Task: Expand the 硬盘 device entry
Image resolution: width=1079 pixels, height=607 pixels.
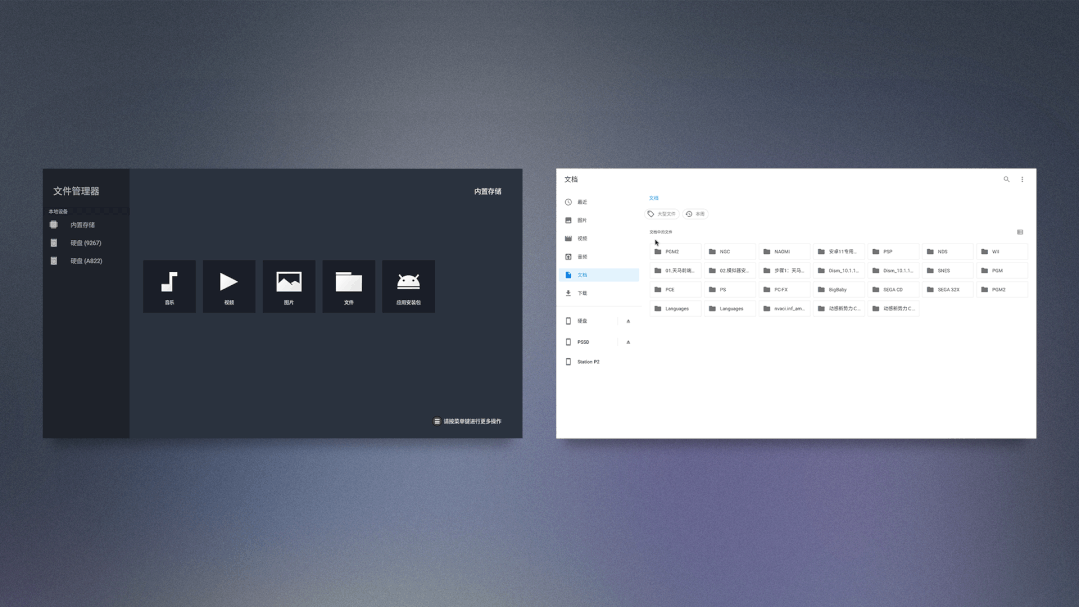Action: pyautogui.click(x=628, y=321)
